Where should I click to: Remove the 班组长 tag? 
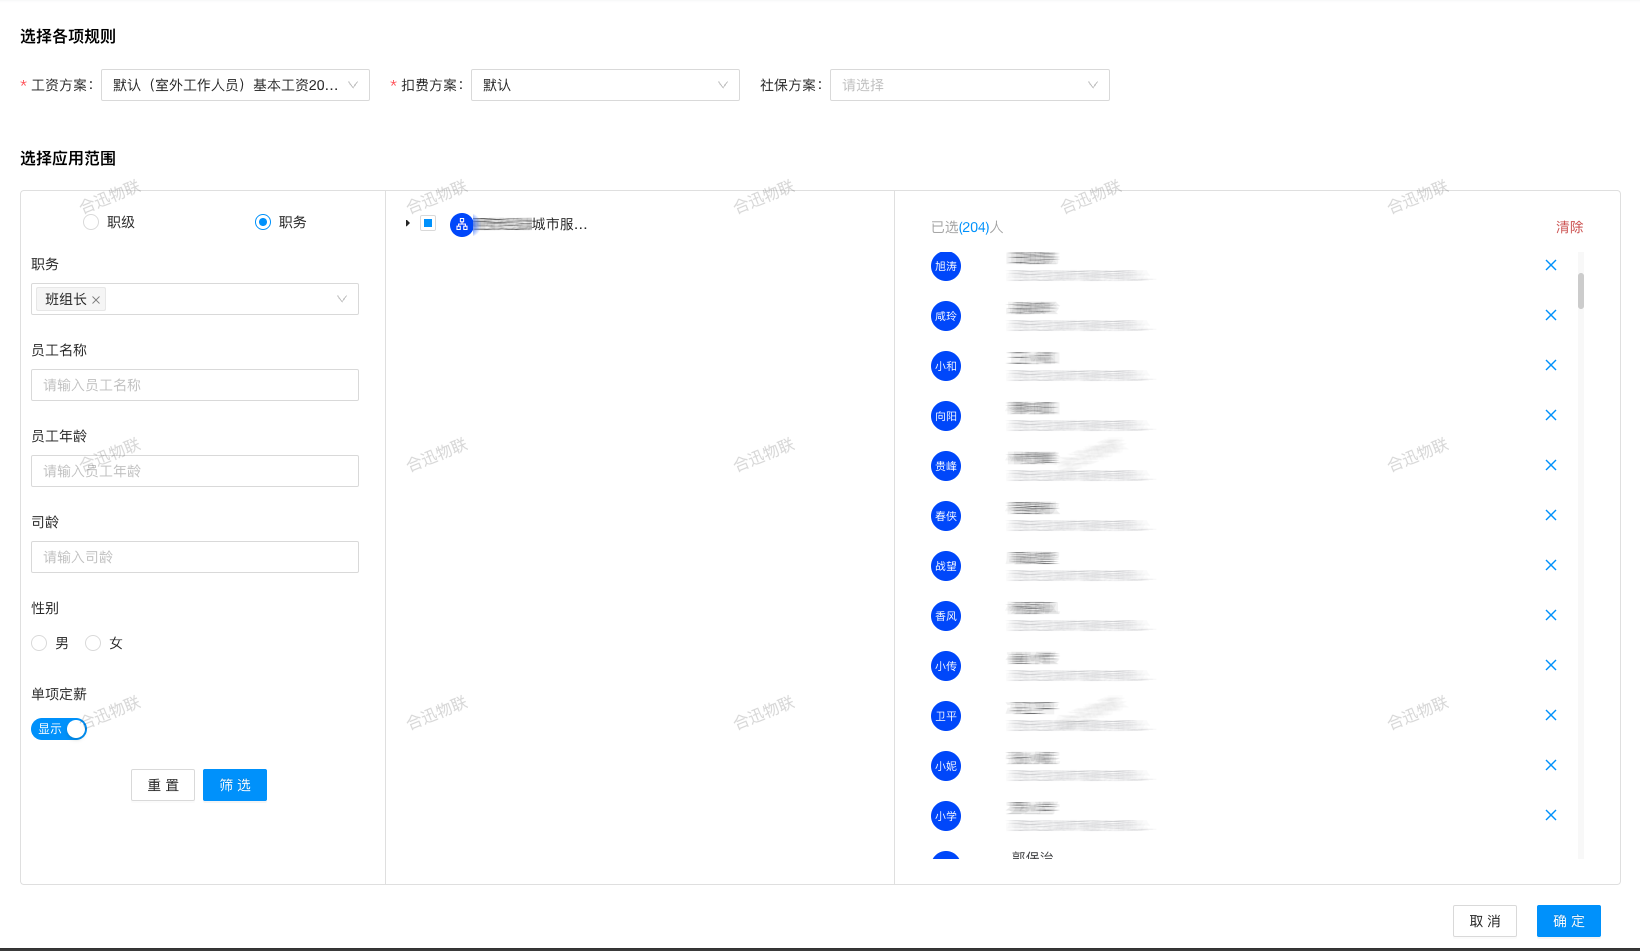(x=96, y=300)
